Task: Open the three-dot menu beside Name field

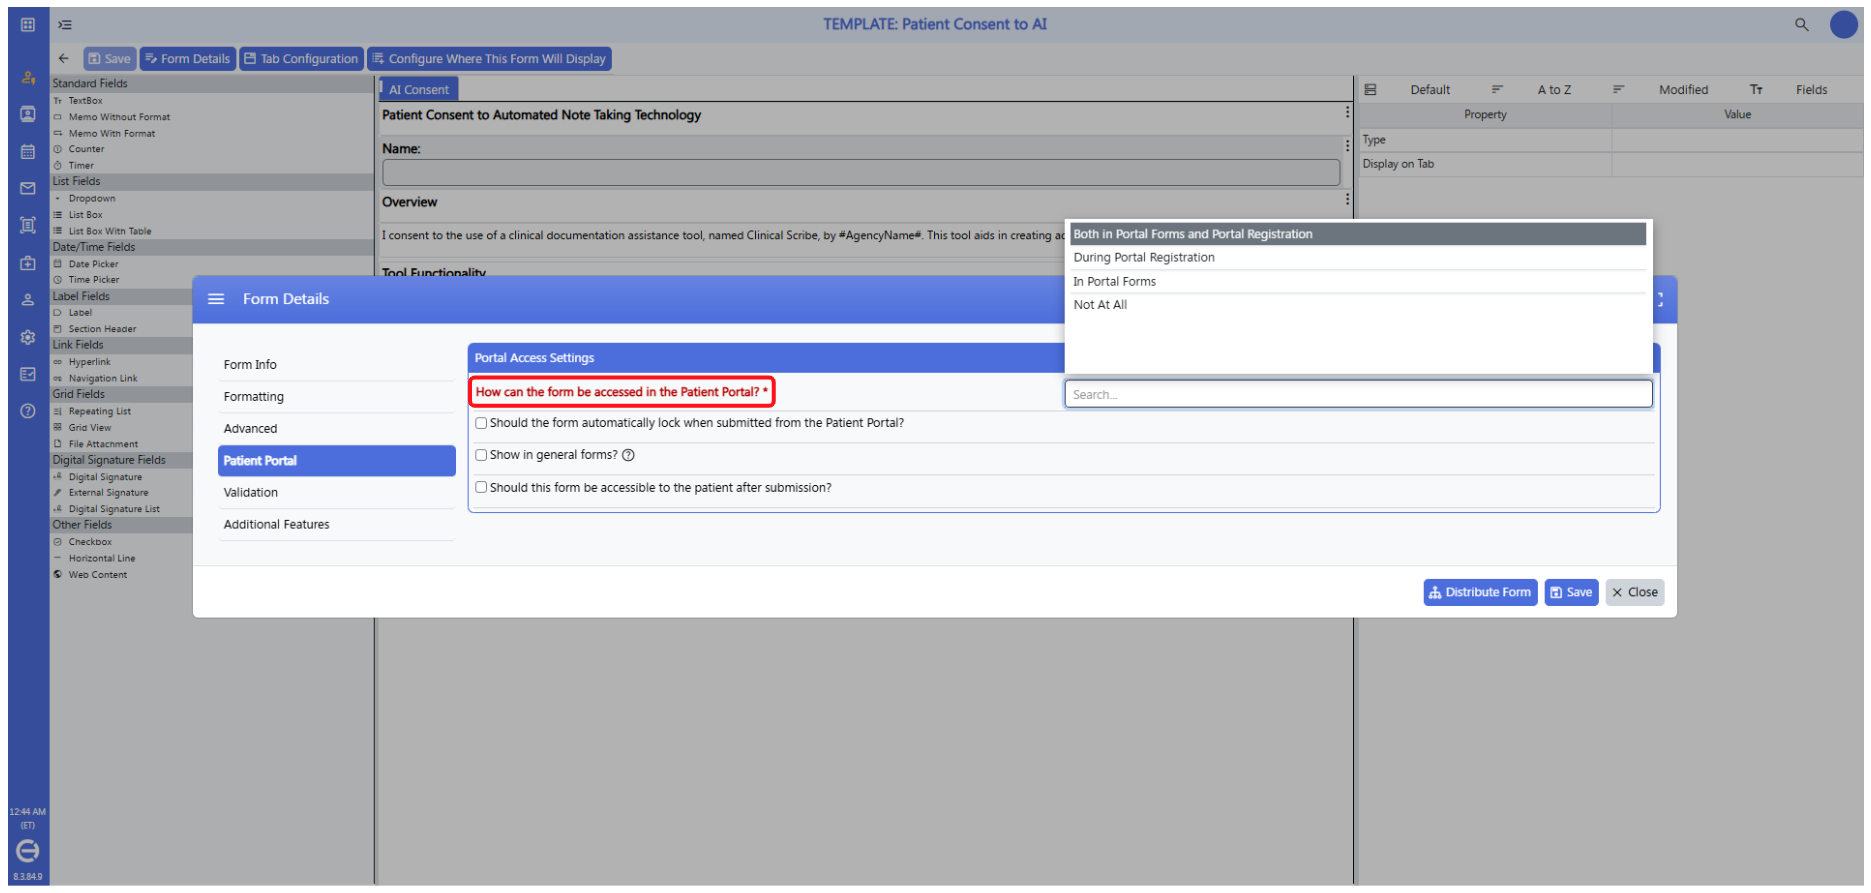Action: coord(1347,146)
